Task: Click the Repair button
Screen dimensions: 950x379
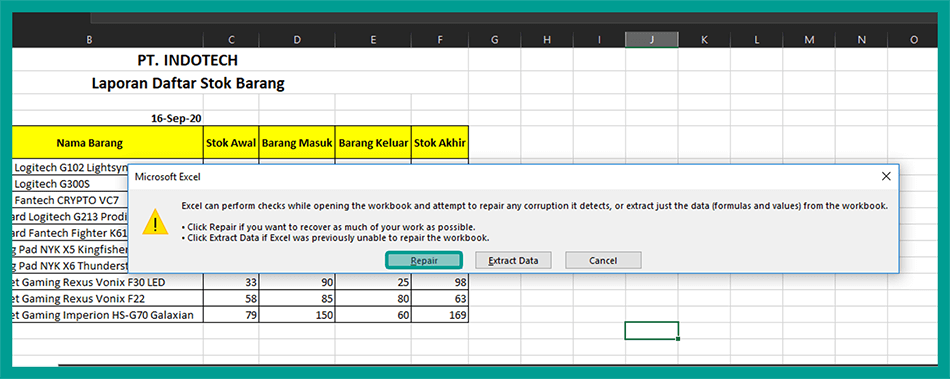Action: point(424,260)
